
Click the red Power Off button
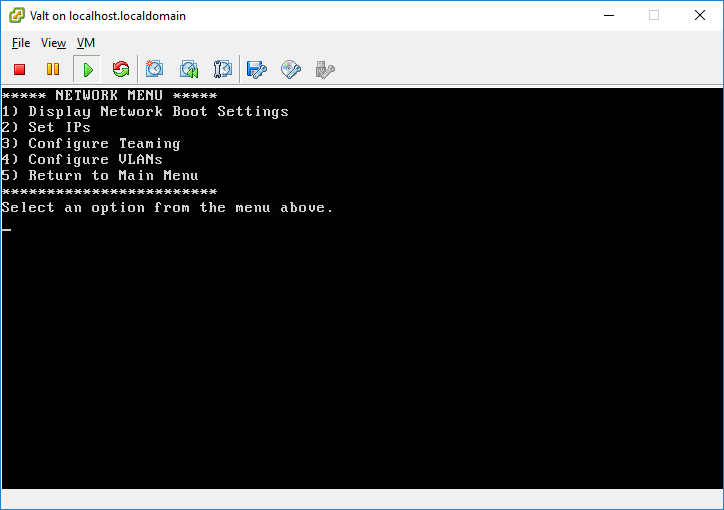[19, 70]
